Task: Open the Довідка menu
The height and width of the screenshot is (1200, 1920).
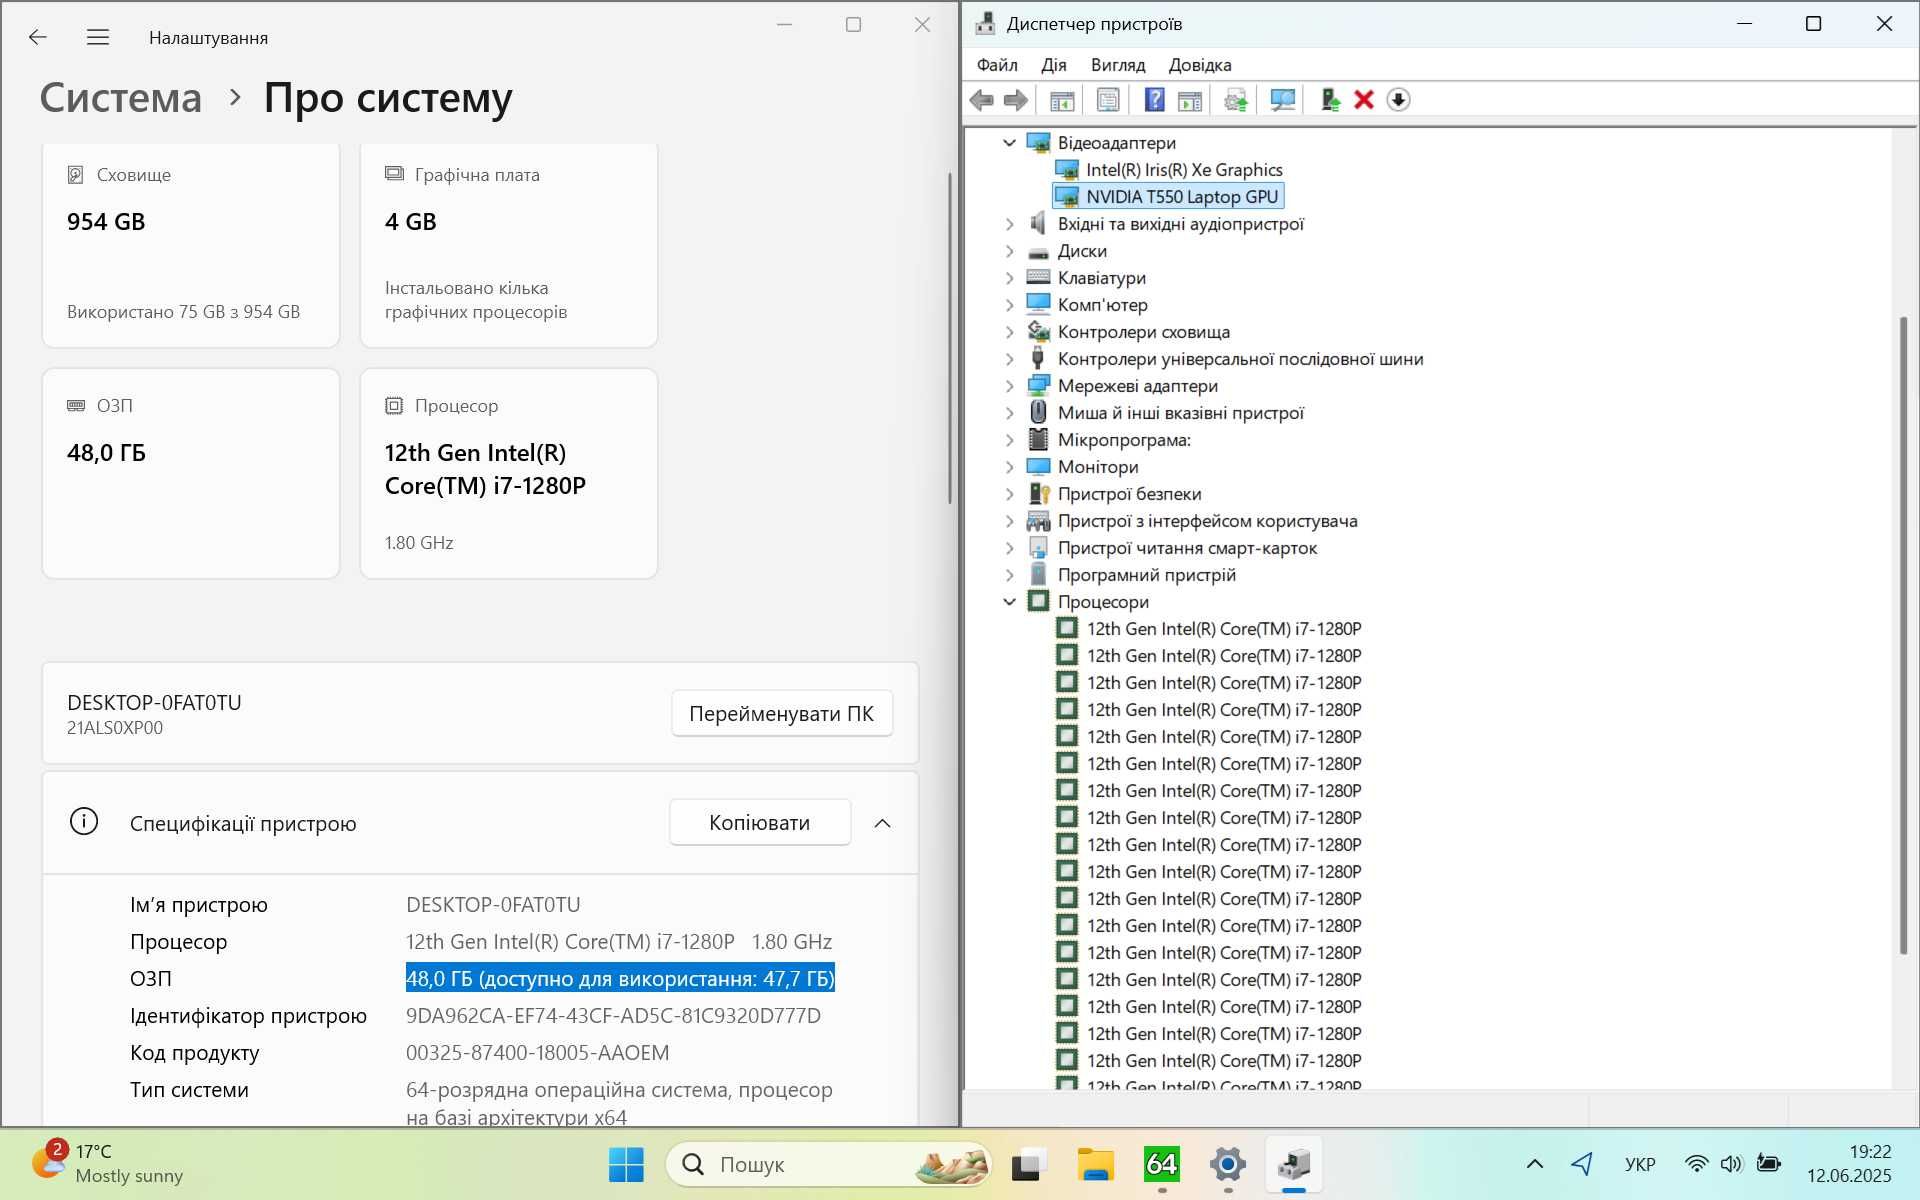Action: coord(1200,65)
